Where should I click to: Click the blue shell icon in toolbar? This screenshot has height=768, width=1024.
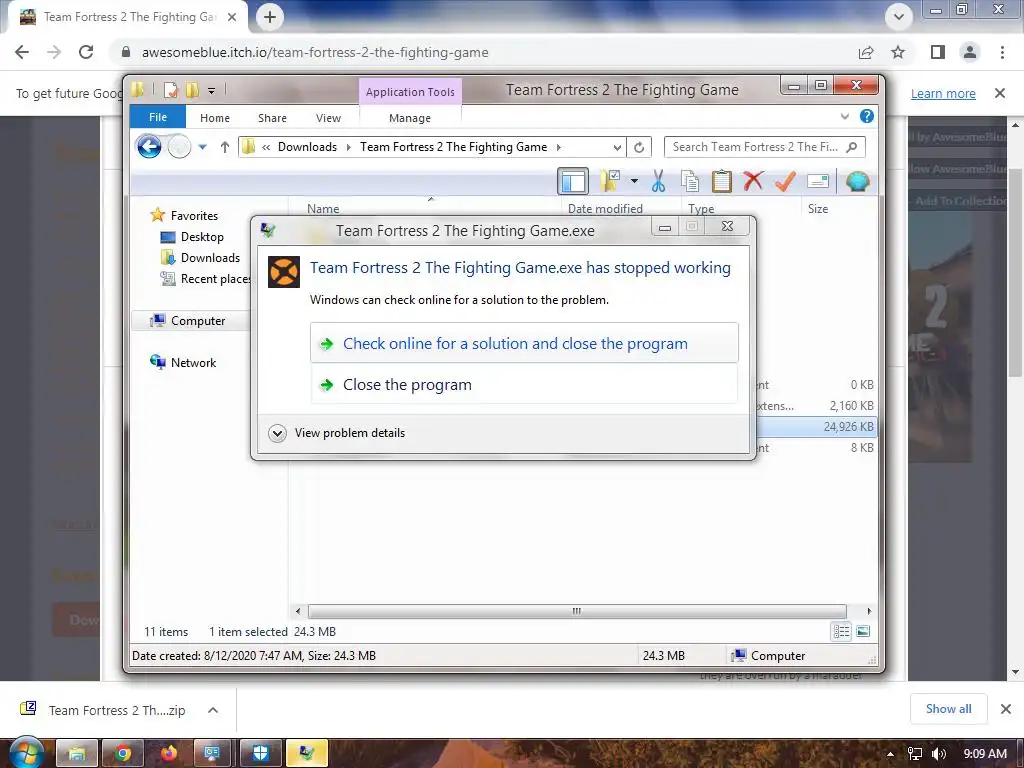[857, 181]
